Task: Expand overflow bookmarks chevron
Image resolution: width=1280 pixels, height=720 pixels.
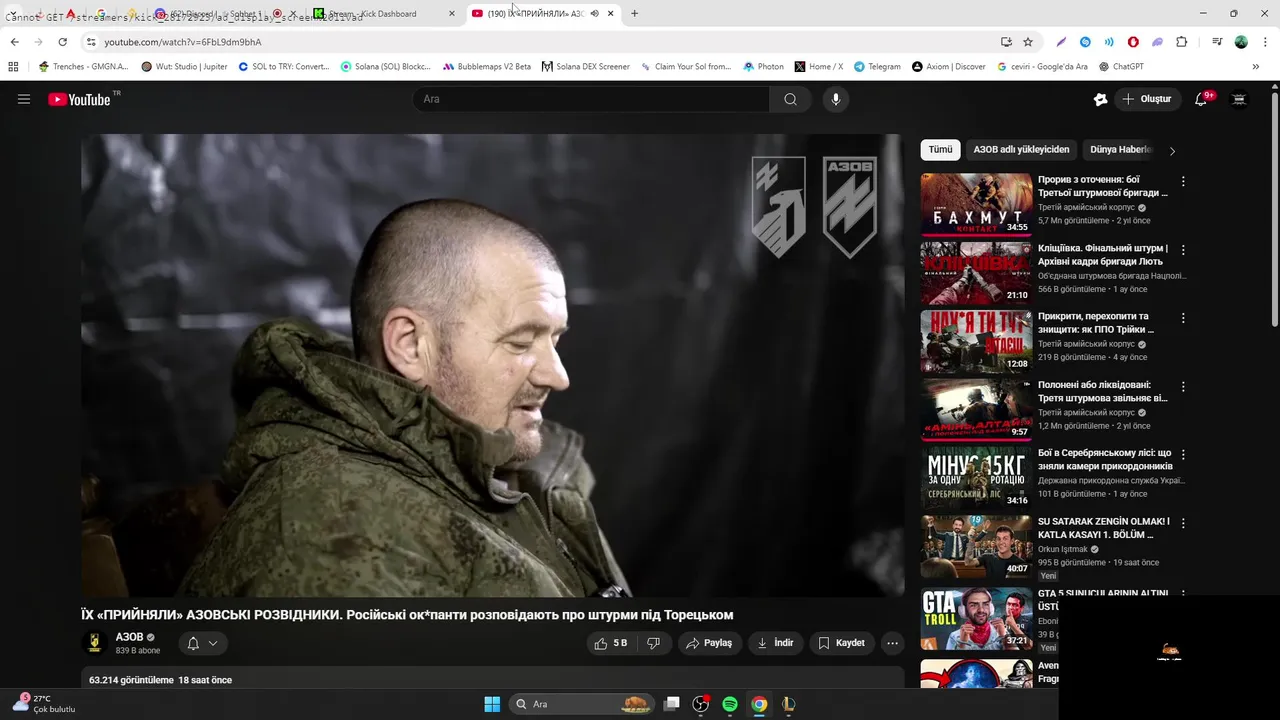Action: [x=1256, y=67]
